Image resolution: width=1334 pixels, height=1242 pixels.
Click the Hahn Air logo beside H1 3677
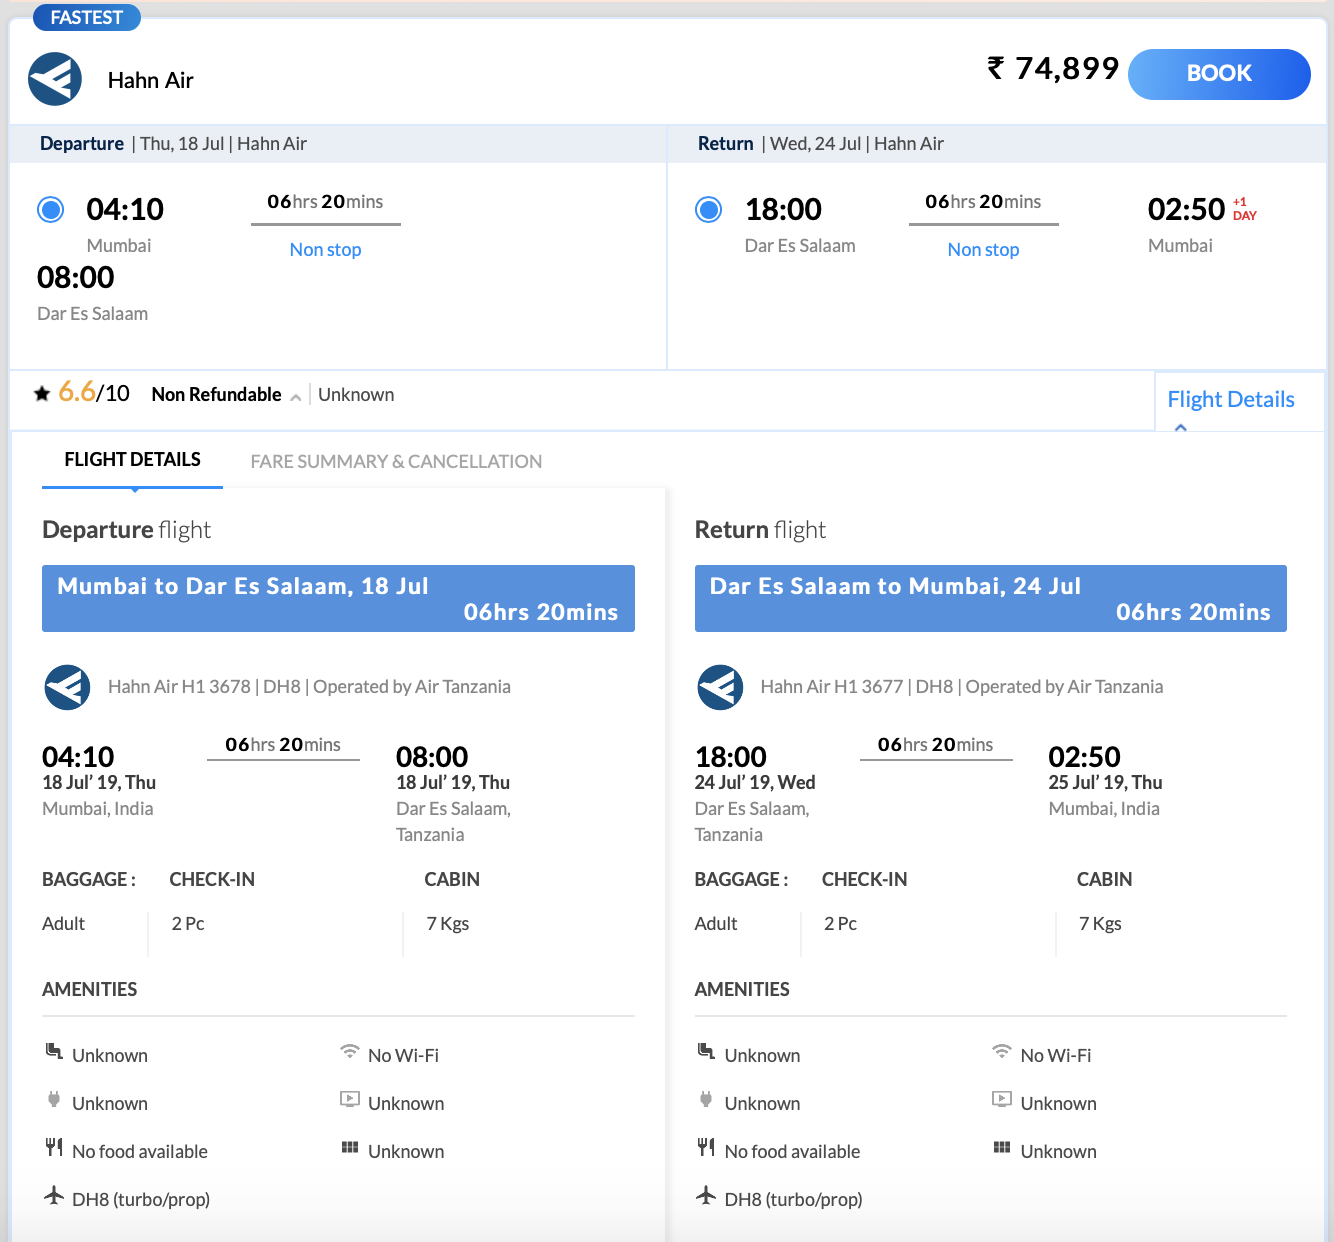coord(720,687)
